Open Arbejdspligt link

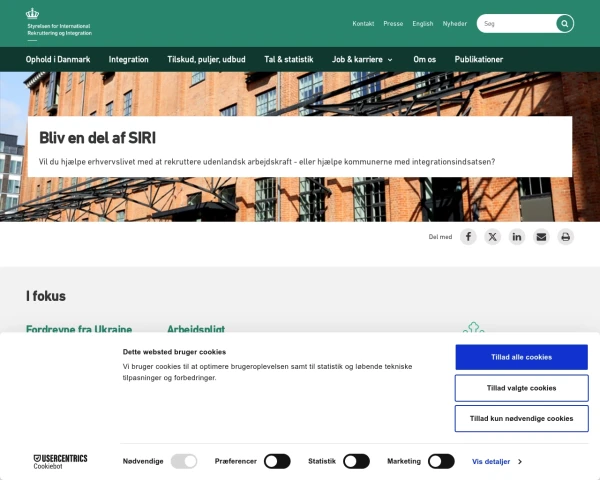coord(196,328)
